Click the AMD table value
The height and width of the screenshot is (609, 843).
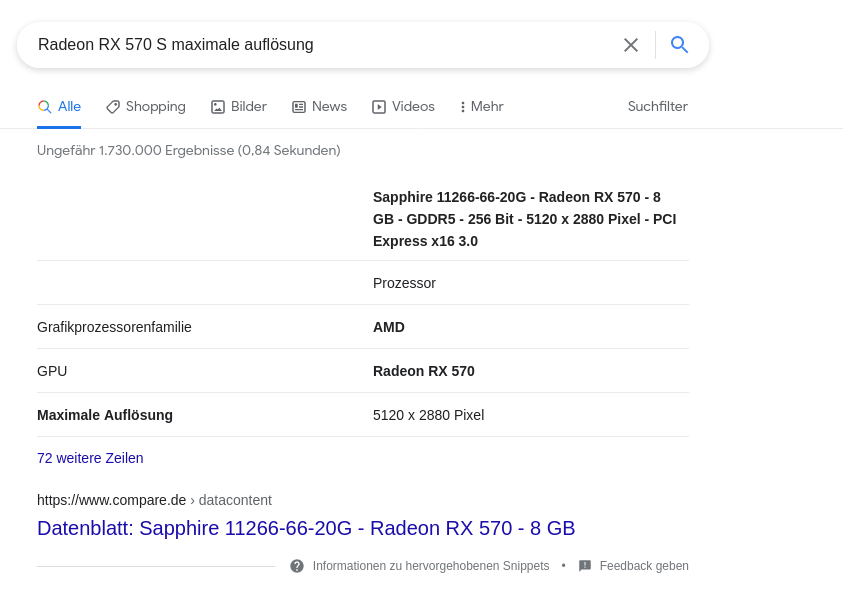(x=389, y=327)
